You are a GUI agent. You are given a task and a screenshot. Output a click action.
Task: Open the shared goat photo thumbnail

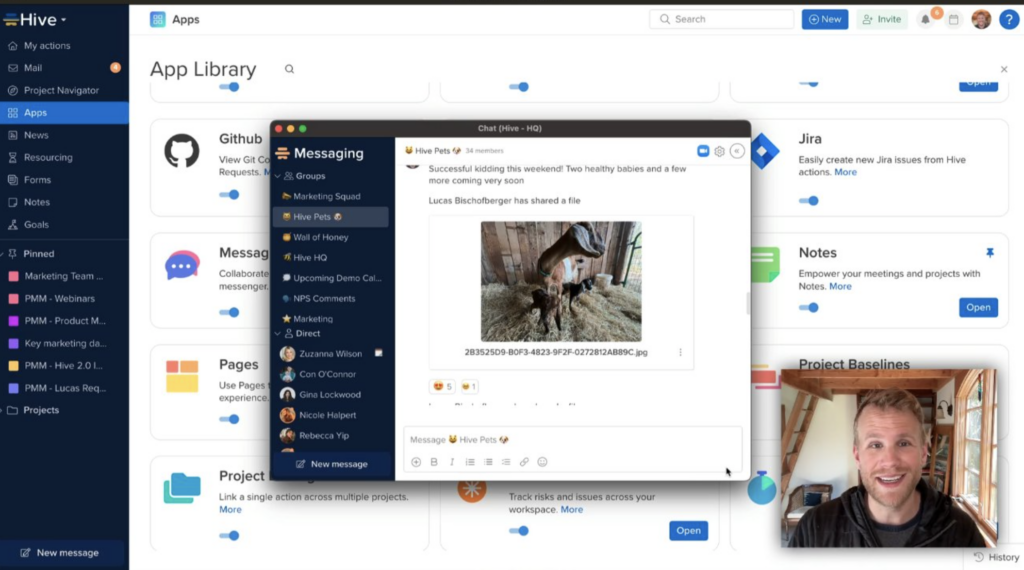(561, 281)
